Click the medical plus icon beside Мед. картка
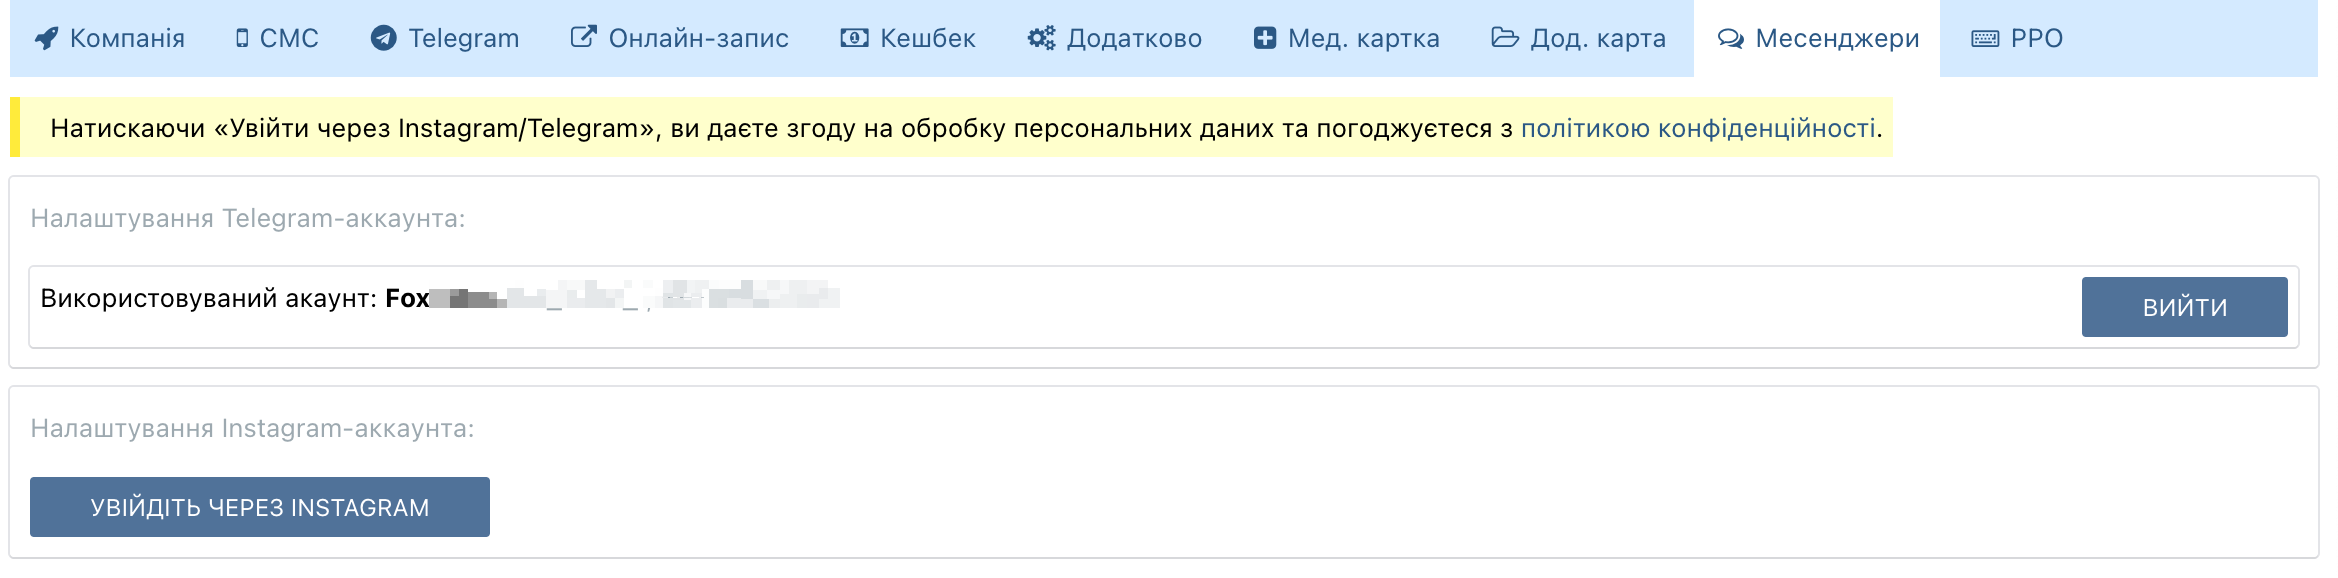 tap(1265, 39)
